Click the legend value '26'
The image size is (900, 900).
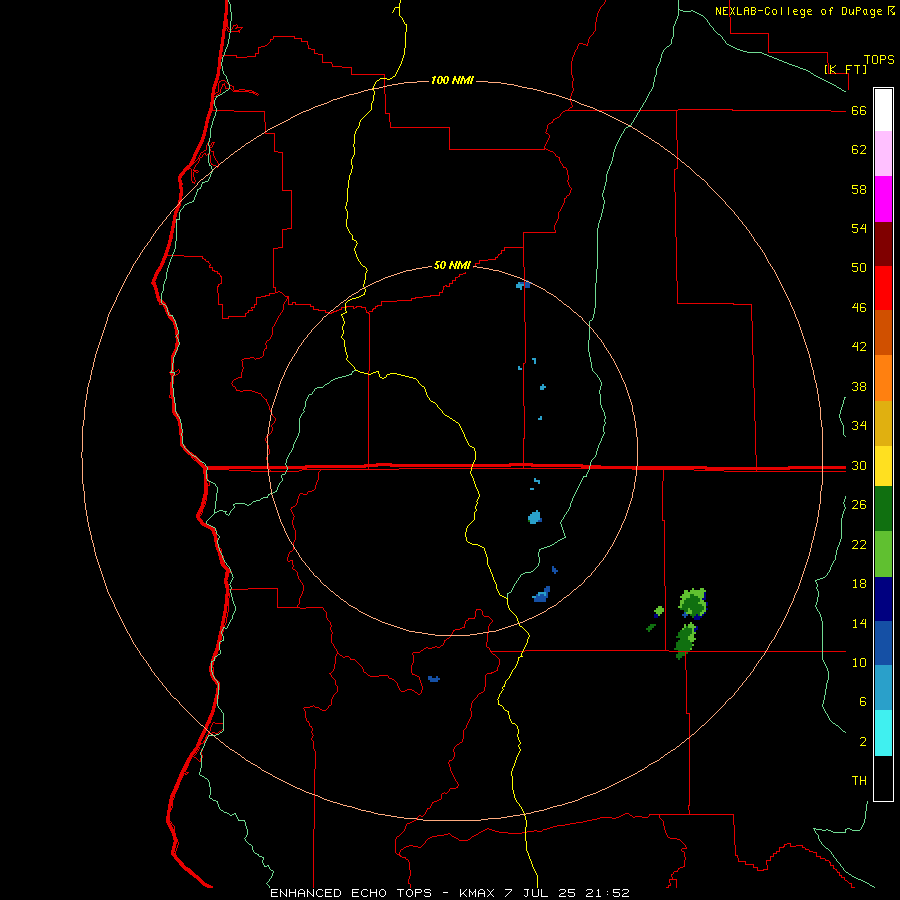pyautogui.click(x=859, y=505)
